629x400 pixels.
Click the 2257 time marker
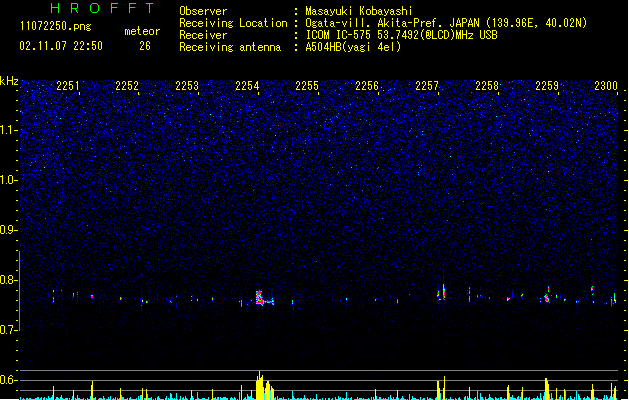click(x=427, y=86)
